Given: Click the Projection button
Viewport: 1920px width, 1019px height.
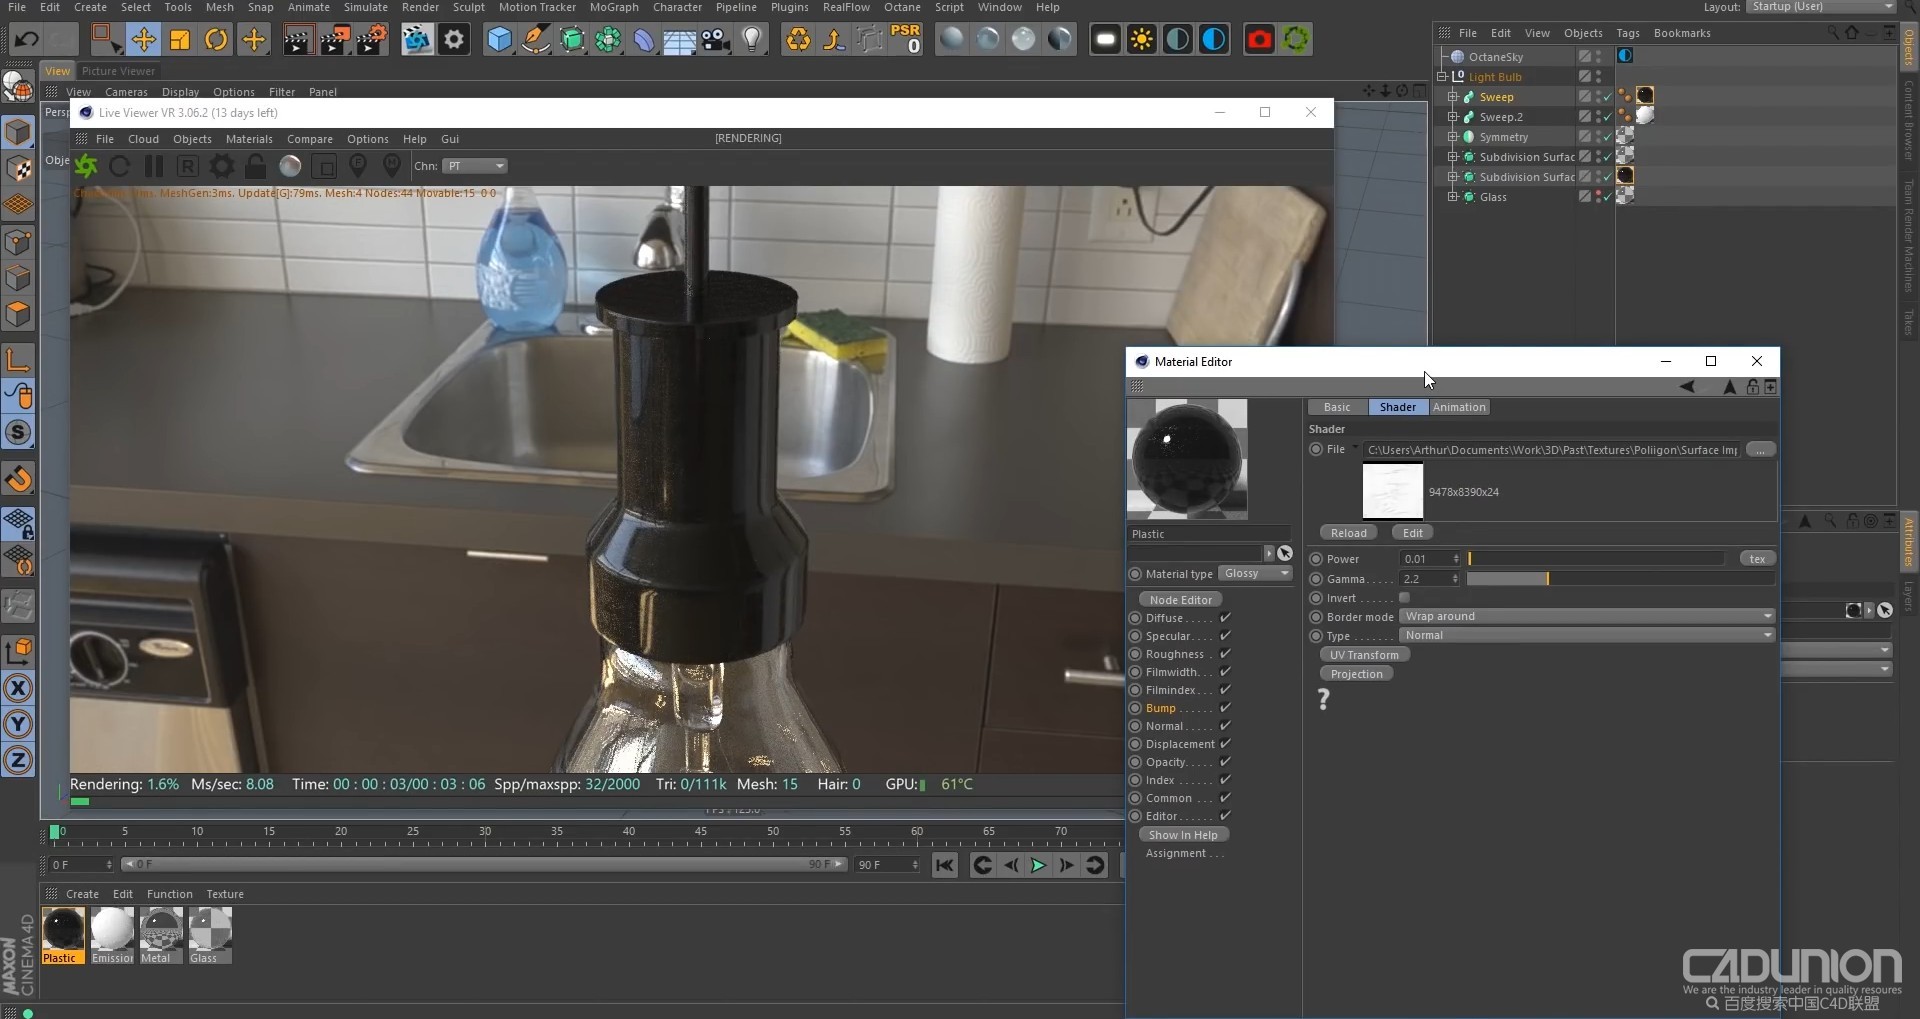Looking at the screenshot, I should pos(1356,674).
